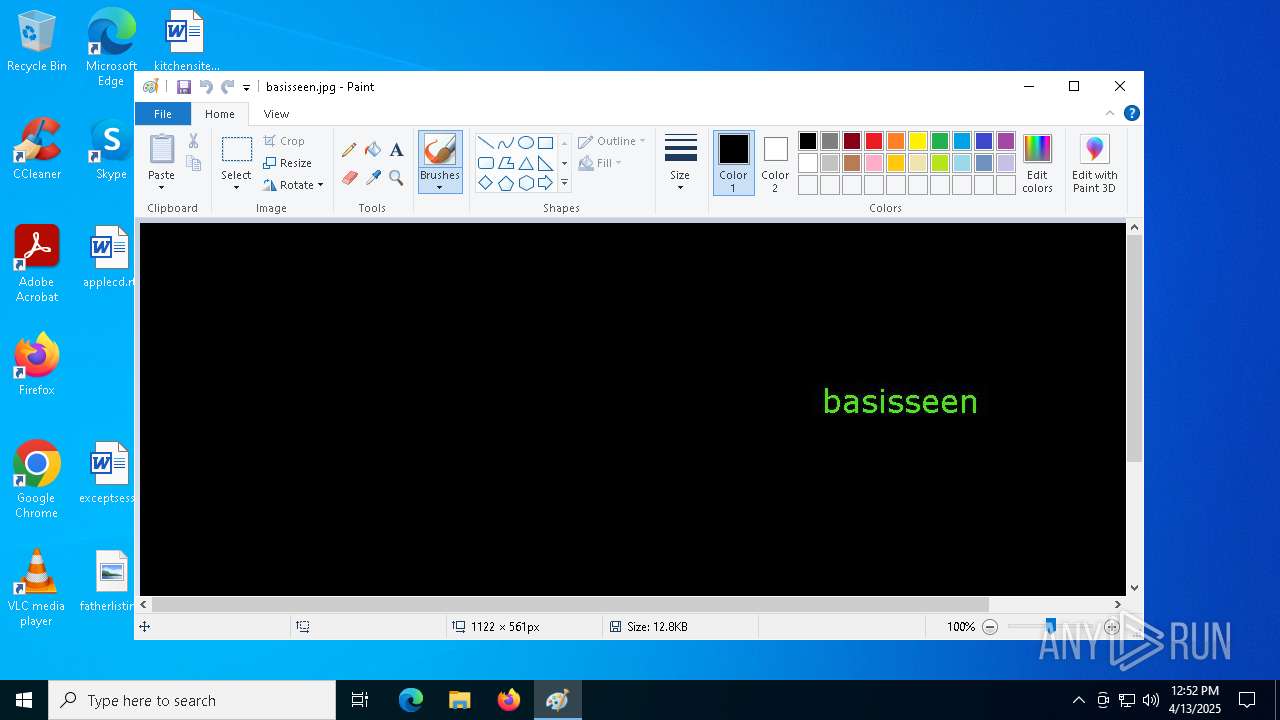Pick the red color swatch
The width and height of the screenshot is (1280, 720).
pyautogui.click(x=874, y=141)
